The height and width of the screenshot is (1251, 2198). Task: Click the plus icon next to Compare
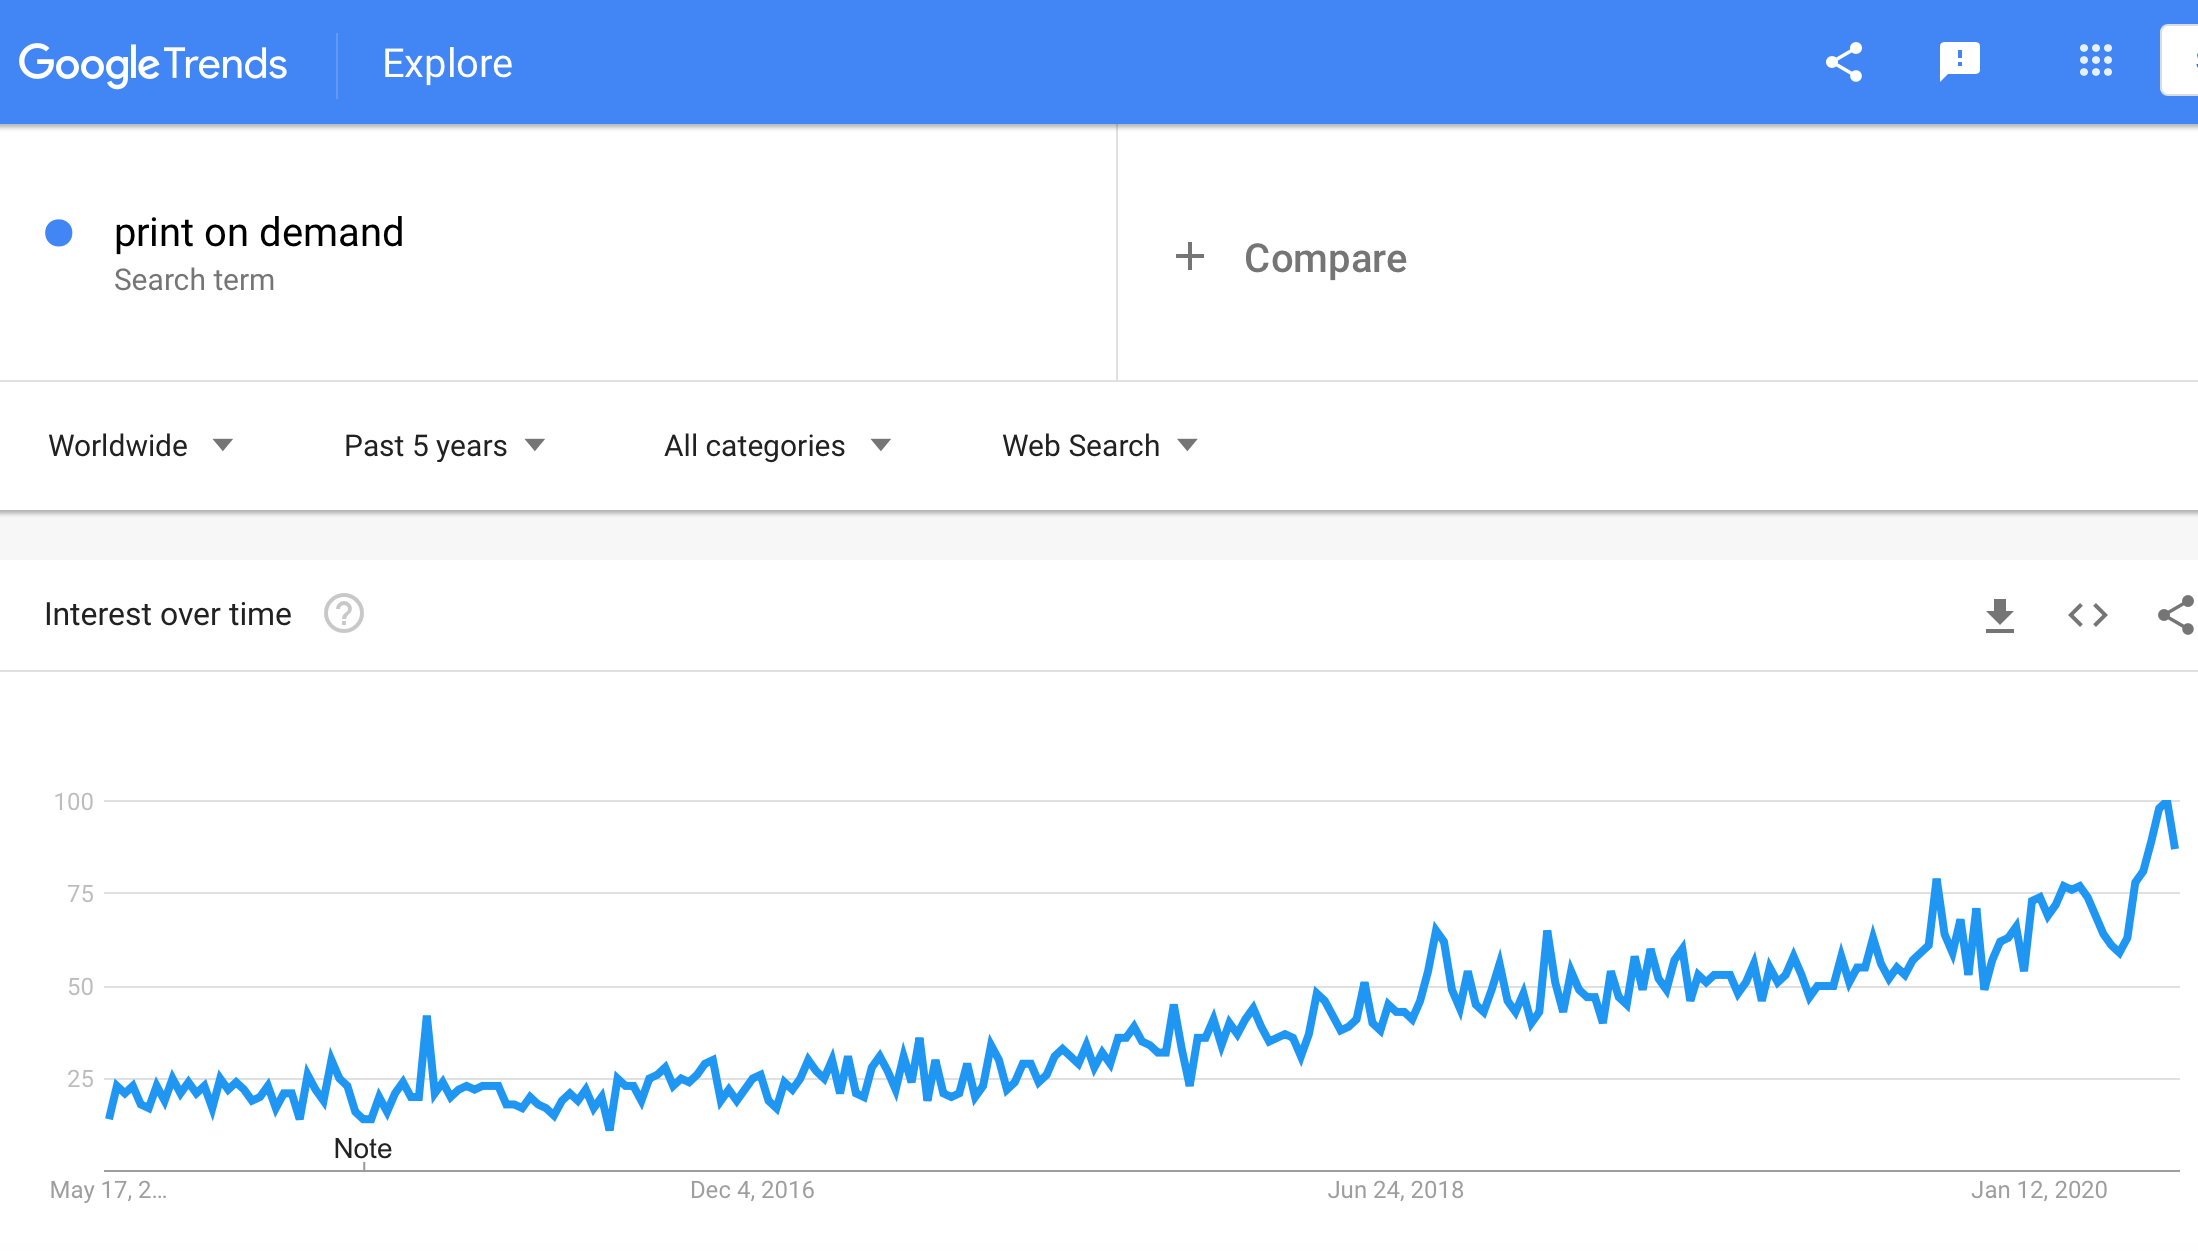pyautogui.click(x=1189, y=257)
